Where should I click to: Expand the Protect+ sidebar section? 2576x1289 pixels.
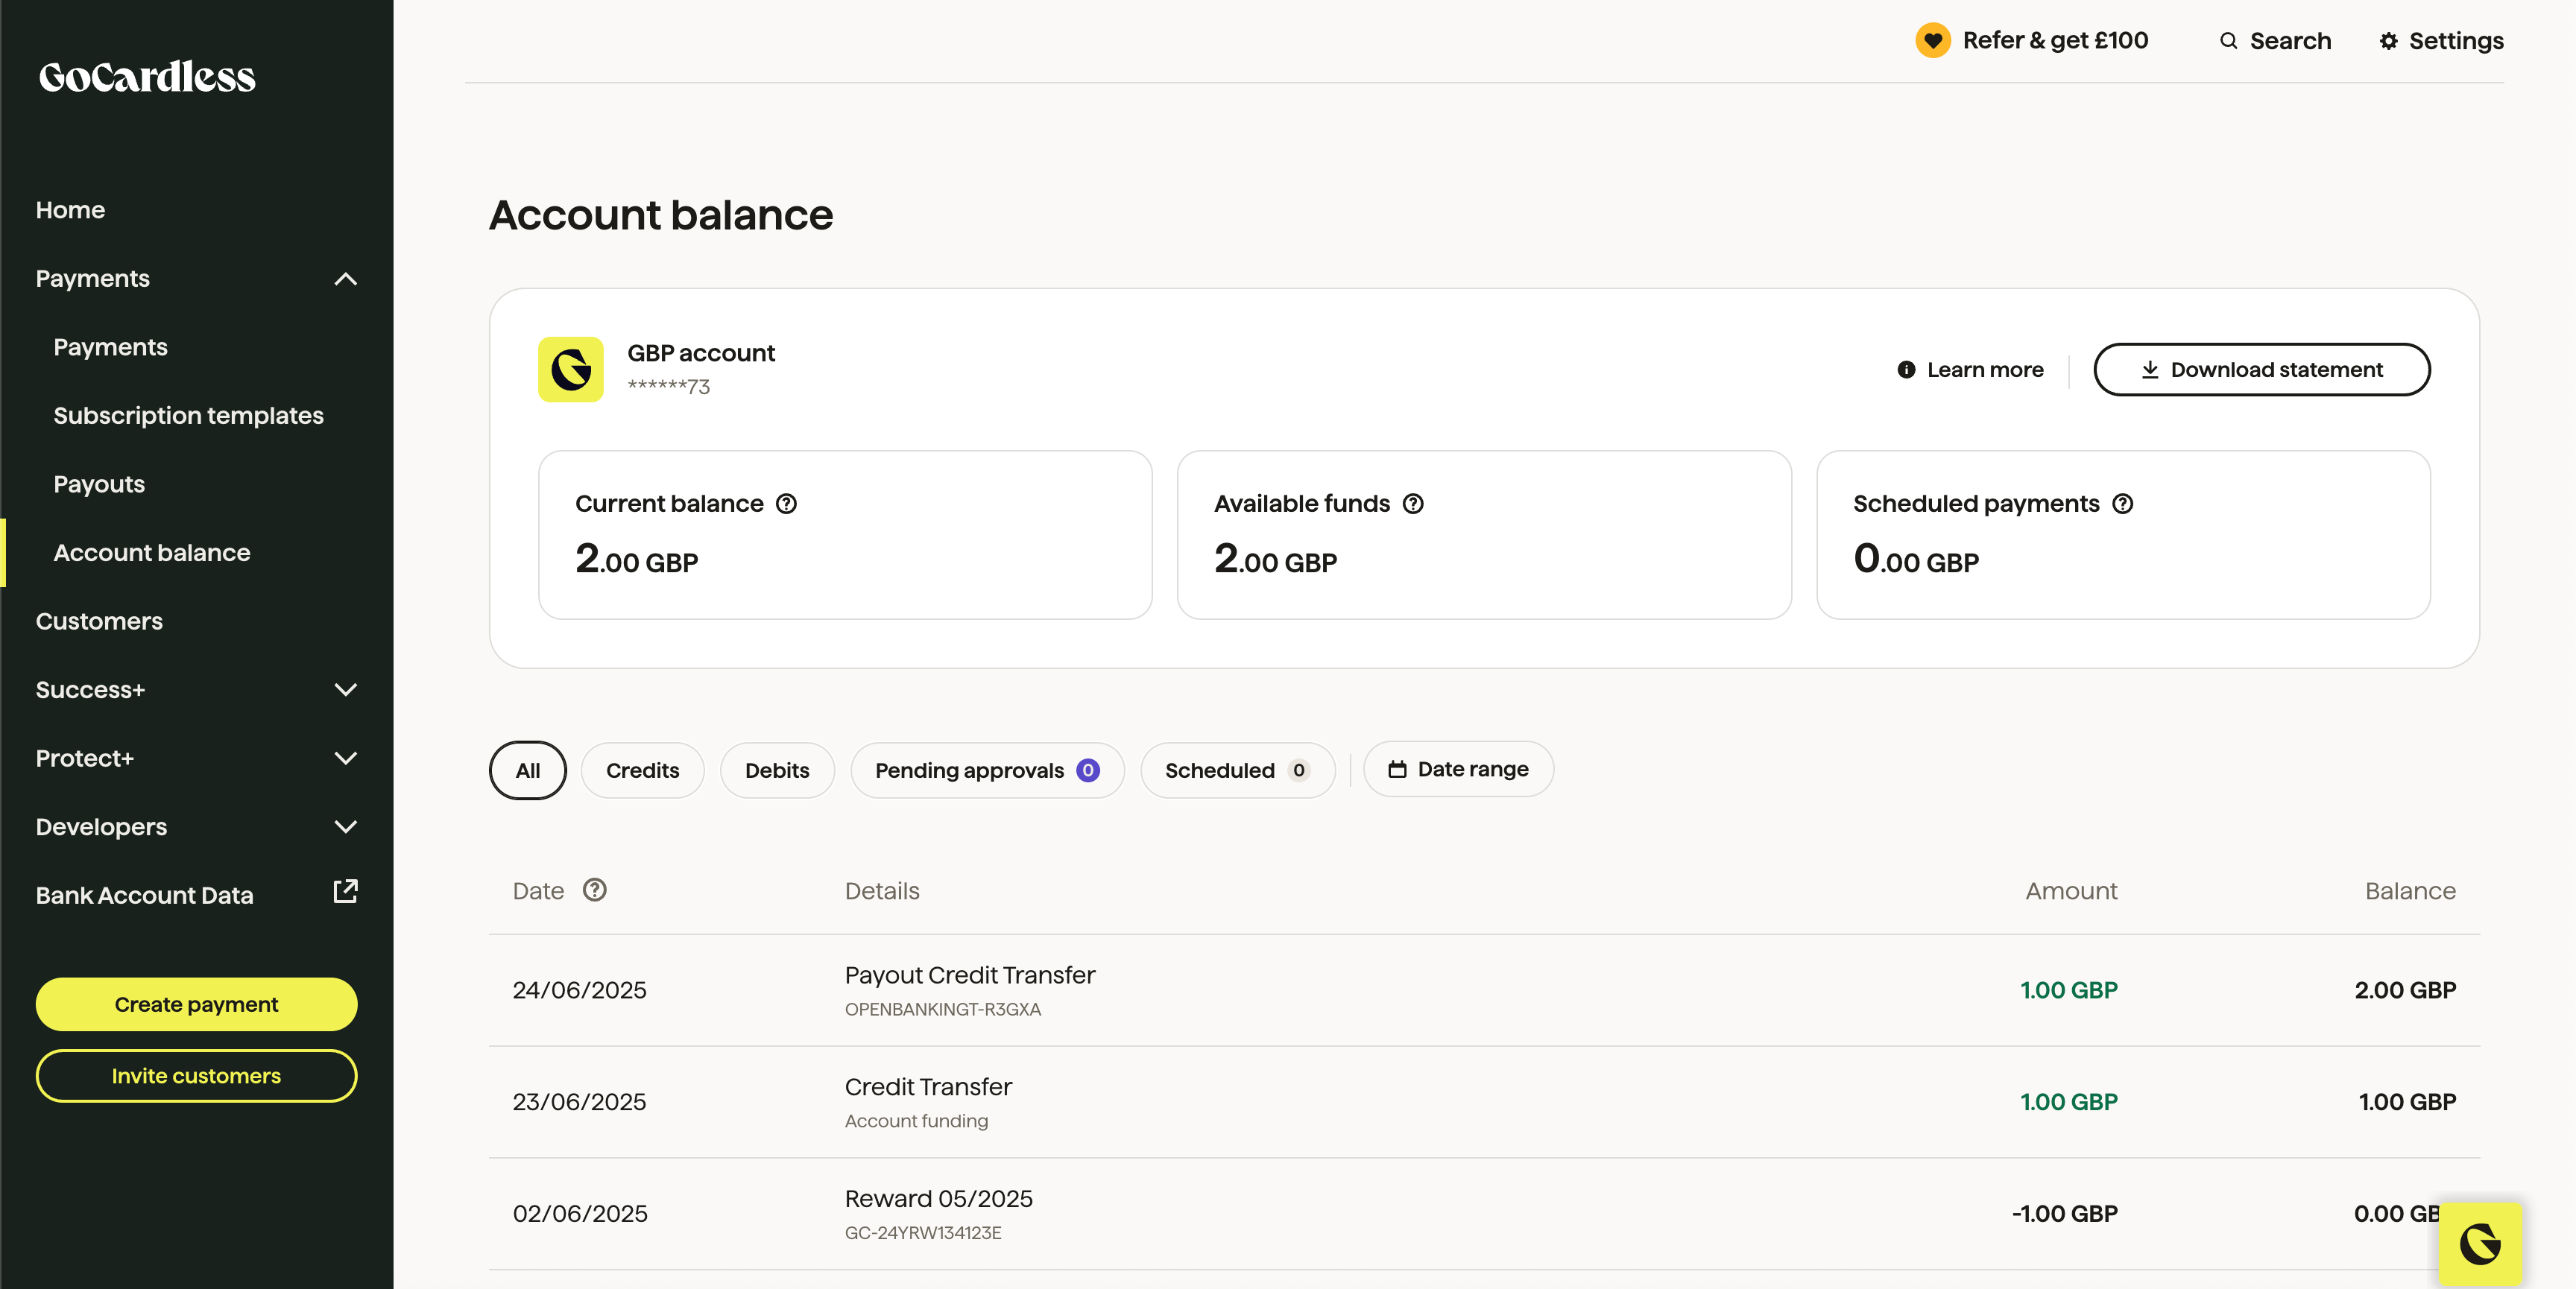(345, 758)
